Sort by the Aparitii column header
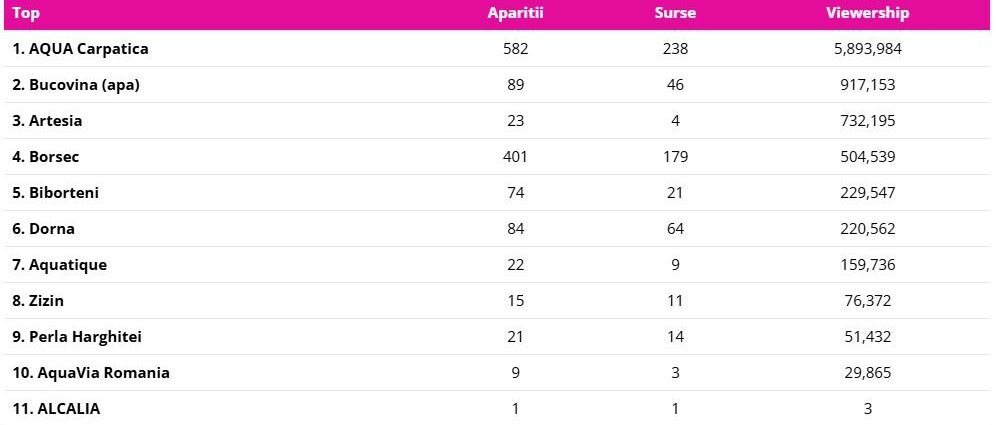This screenshot has height=425, width=997. pos(515,13)
